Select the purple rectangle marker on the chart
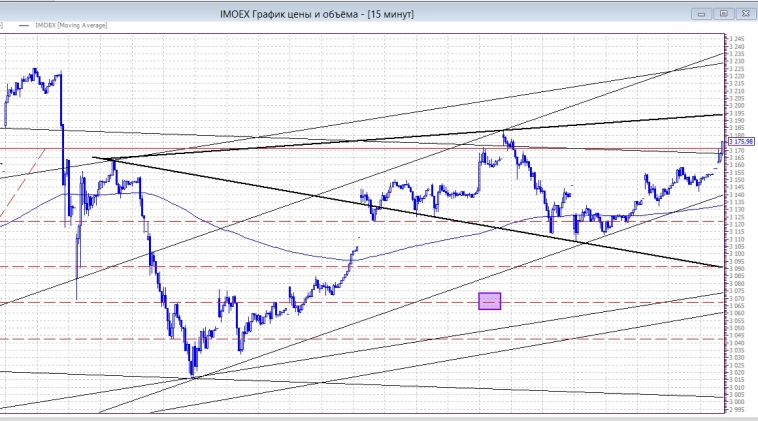Image resolution: width=758 pixels, height=421 pixels. pyautogui.click(x=489, y=300)
